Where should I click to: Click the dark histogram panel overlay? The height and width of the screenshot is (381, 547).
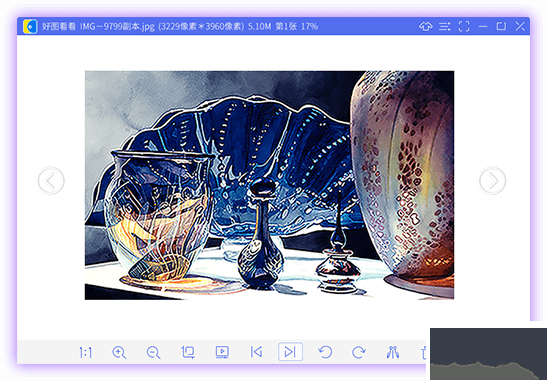pos(488,354)
